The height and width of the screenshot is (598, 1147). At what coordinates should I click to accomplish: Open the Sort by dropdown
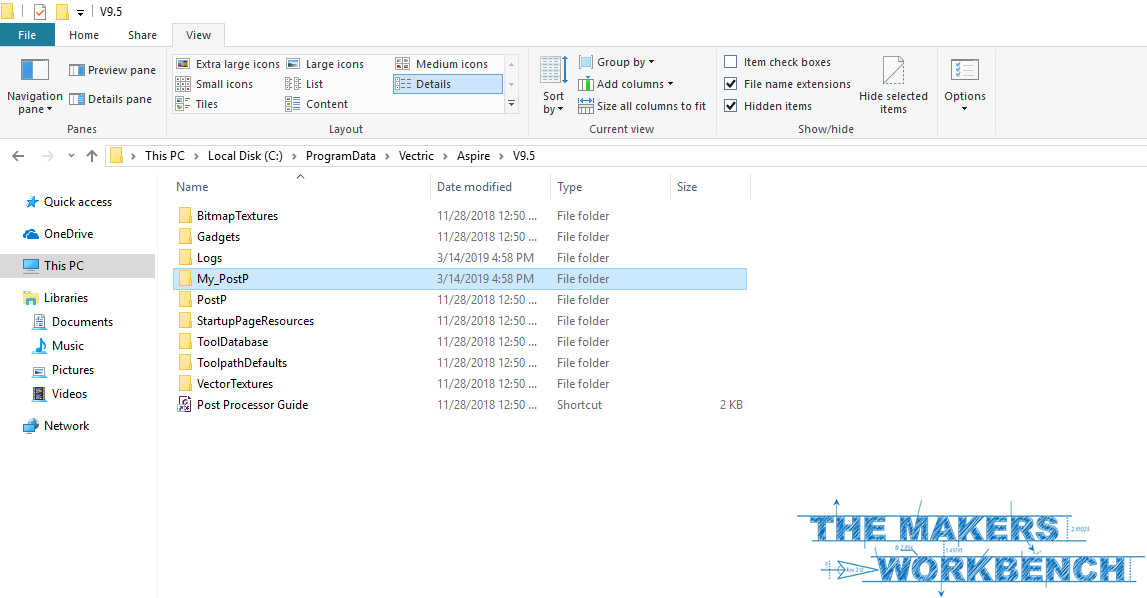tap(554, 86)
